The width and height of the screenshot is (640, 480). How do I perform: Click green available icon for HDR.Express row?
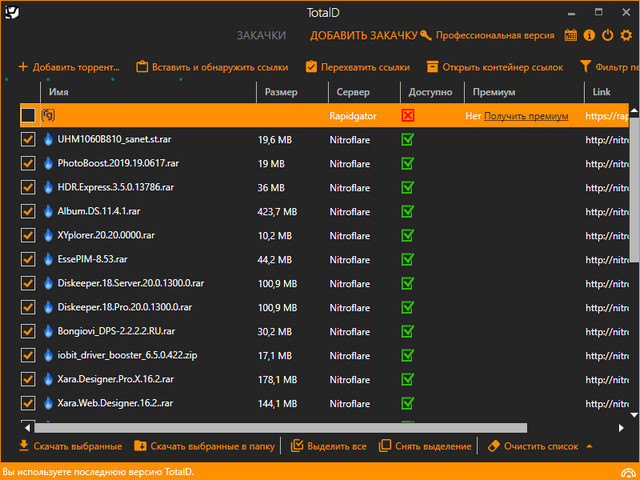coord(407,187)
